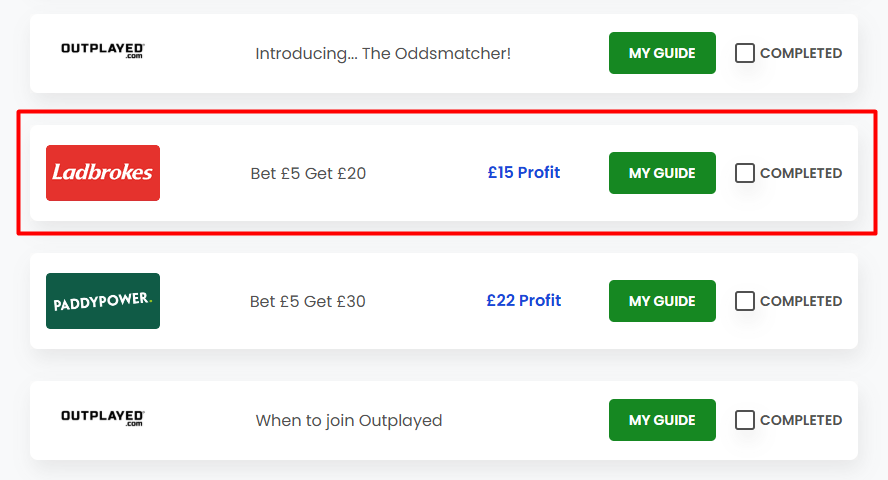Open My Guide for Introducing the Oddsmatcher
This screenshot has width=888, height=480.
pos(662,53)
